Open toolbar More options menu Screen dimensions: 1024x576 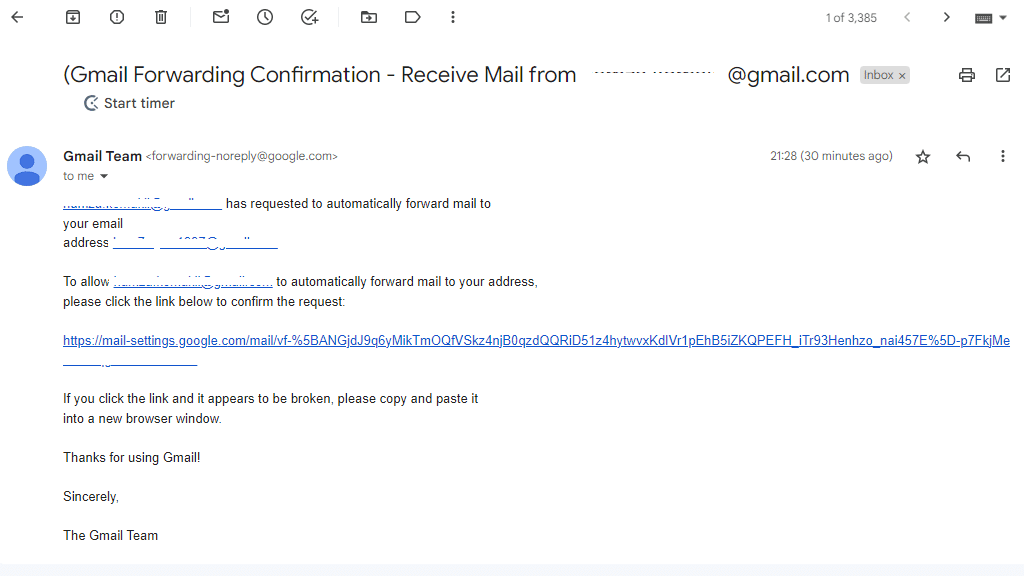pos(453,17)
